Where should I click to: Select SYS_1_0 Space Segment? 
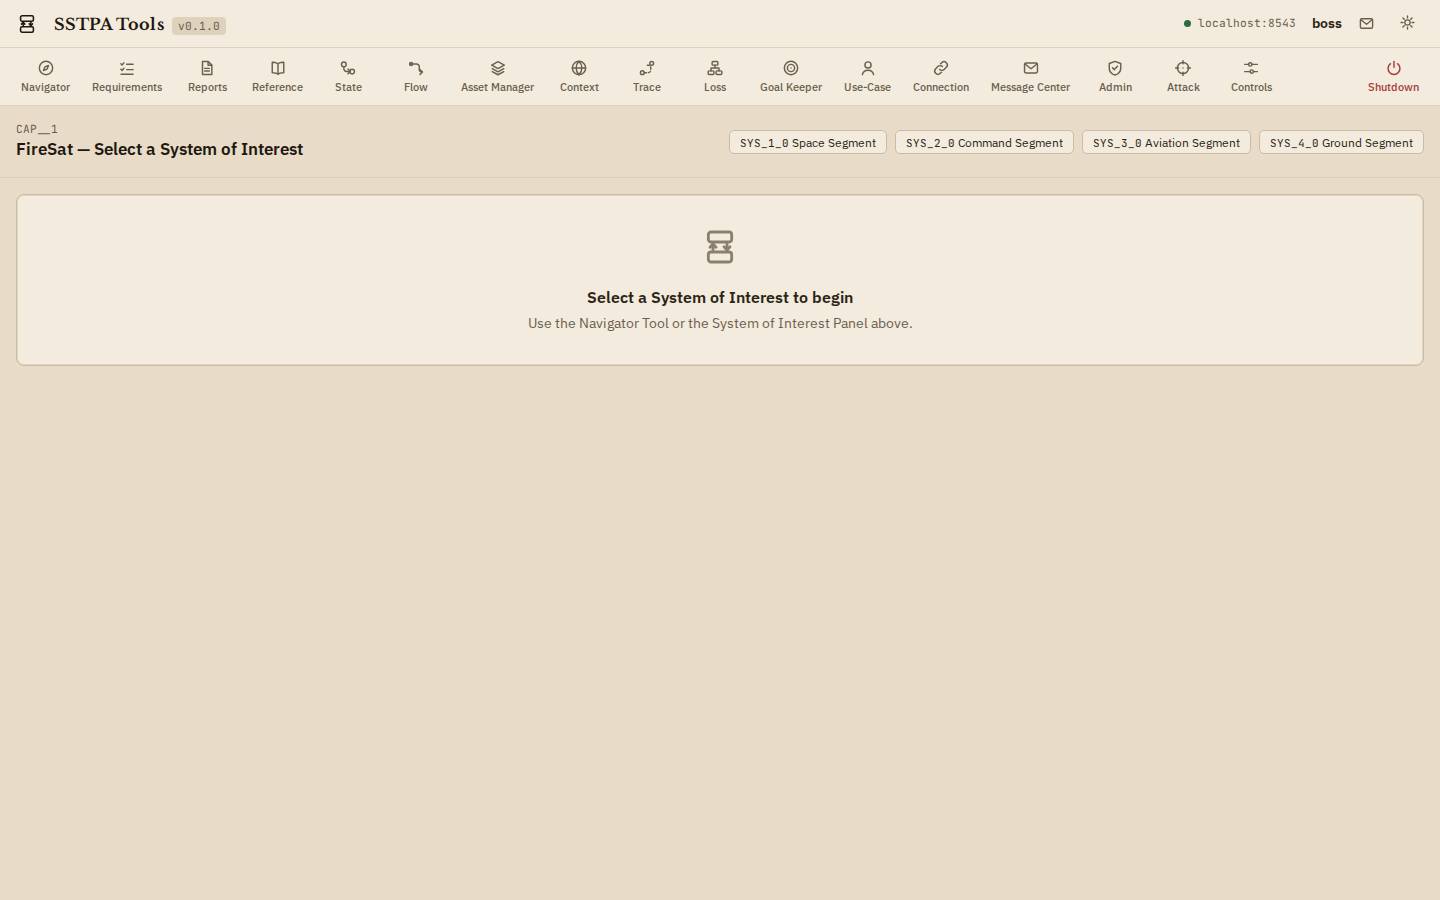808,142
